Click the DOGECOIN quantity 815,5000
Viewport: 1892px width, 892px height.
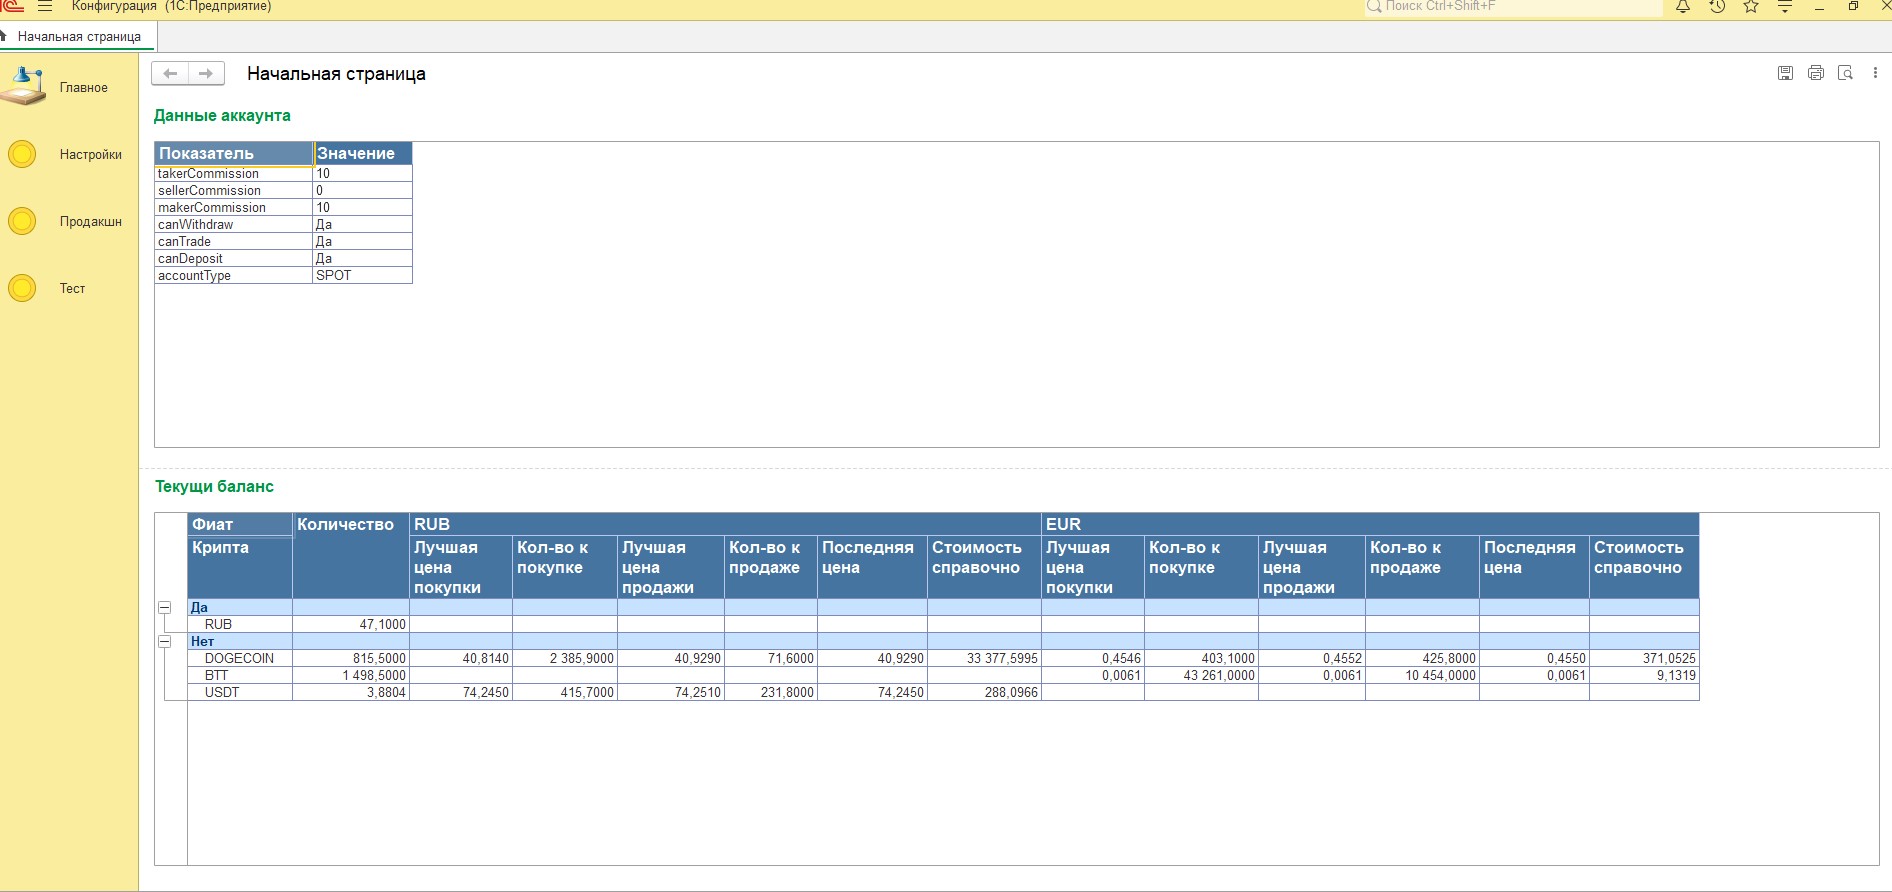[351, 659]
